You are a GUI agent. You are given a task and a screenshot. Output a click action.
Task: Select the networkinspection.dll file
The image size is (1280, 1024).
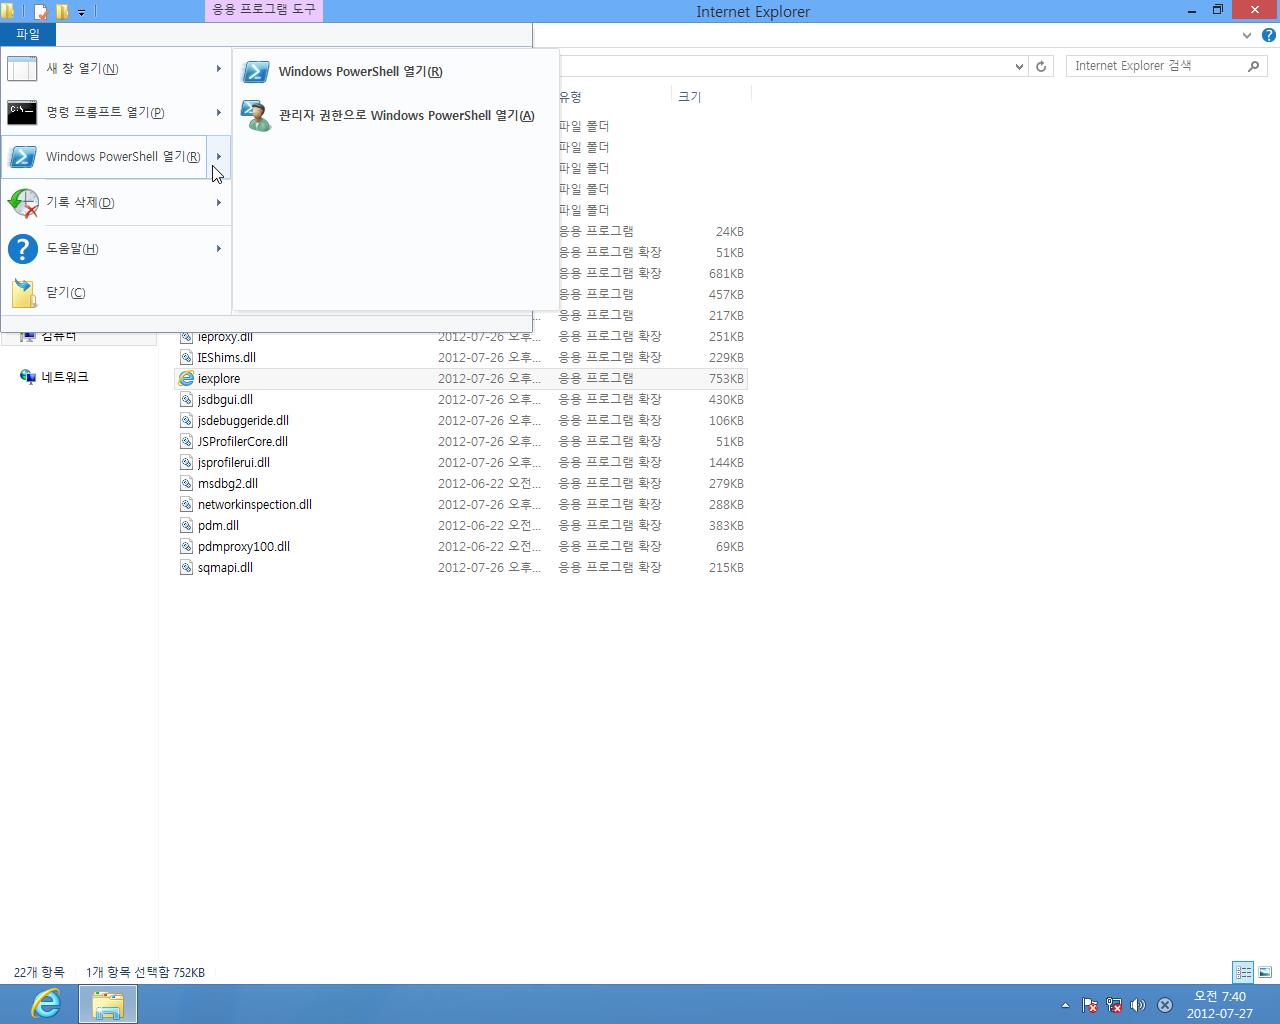click(x=461, y=504)
